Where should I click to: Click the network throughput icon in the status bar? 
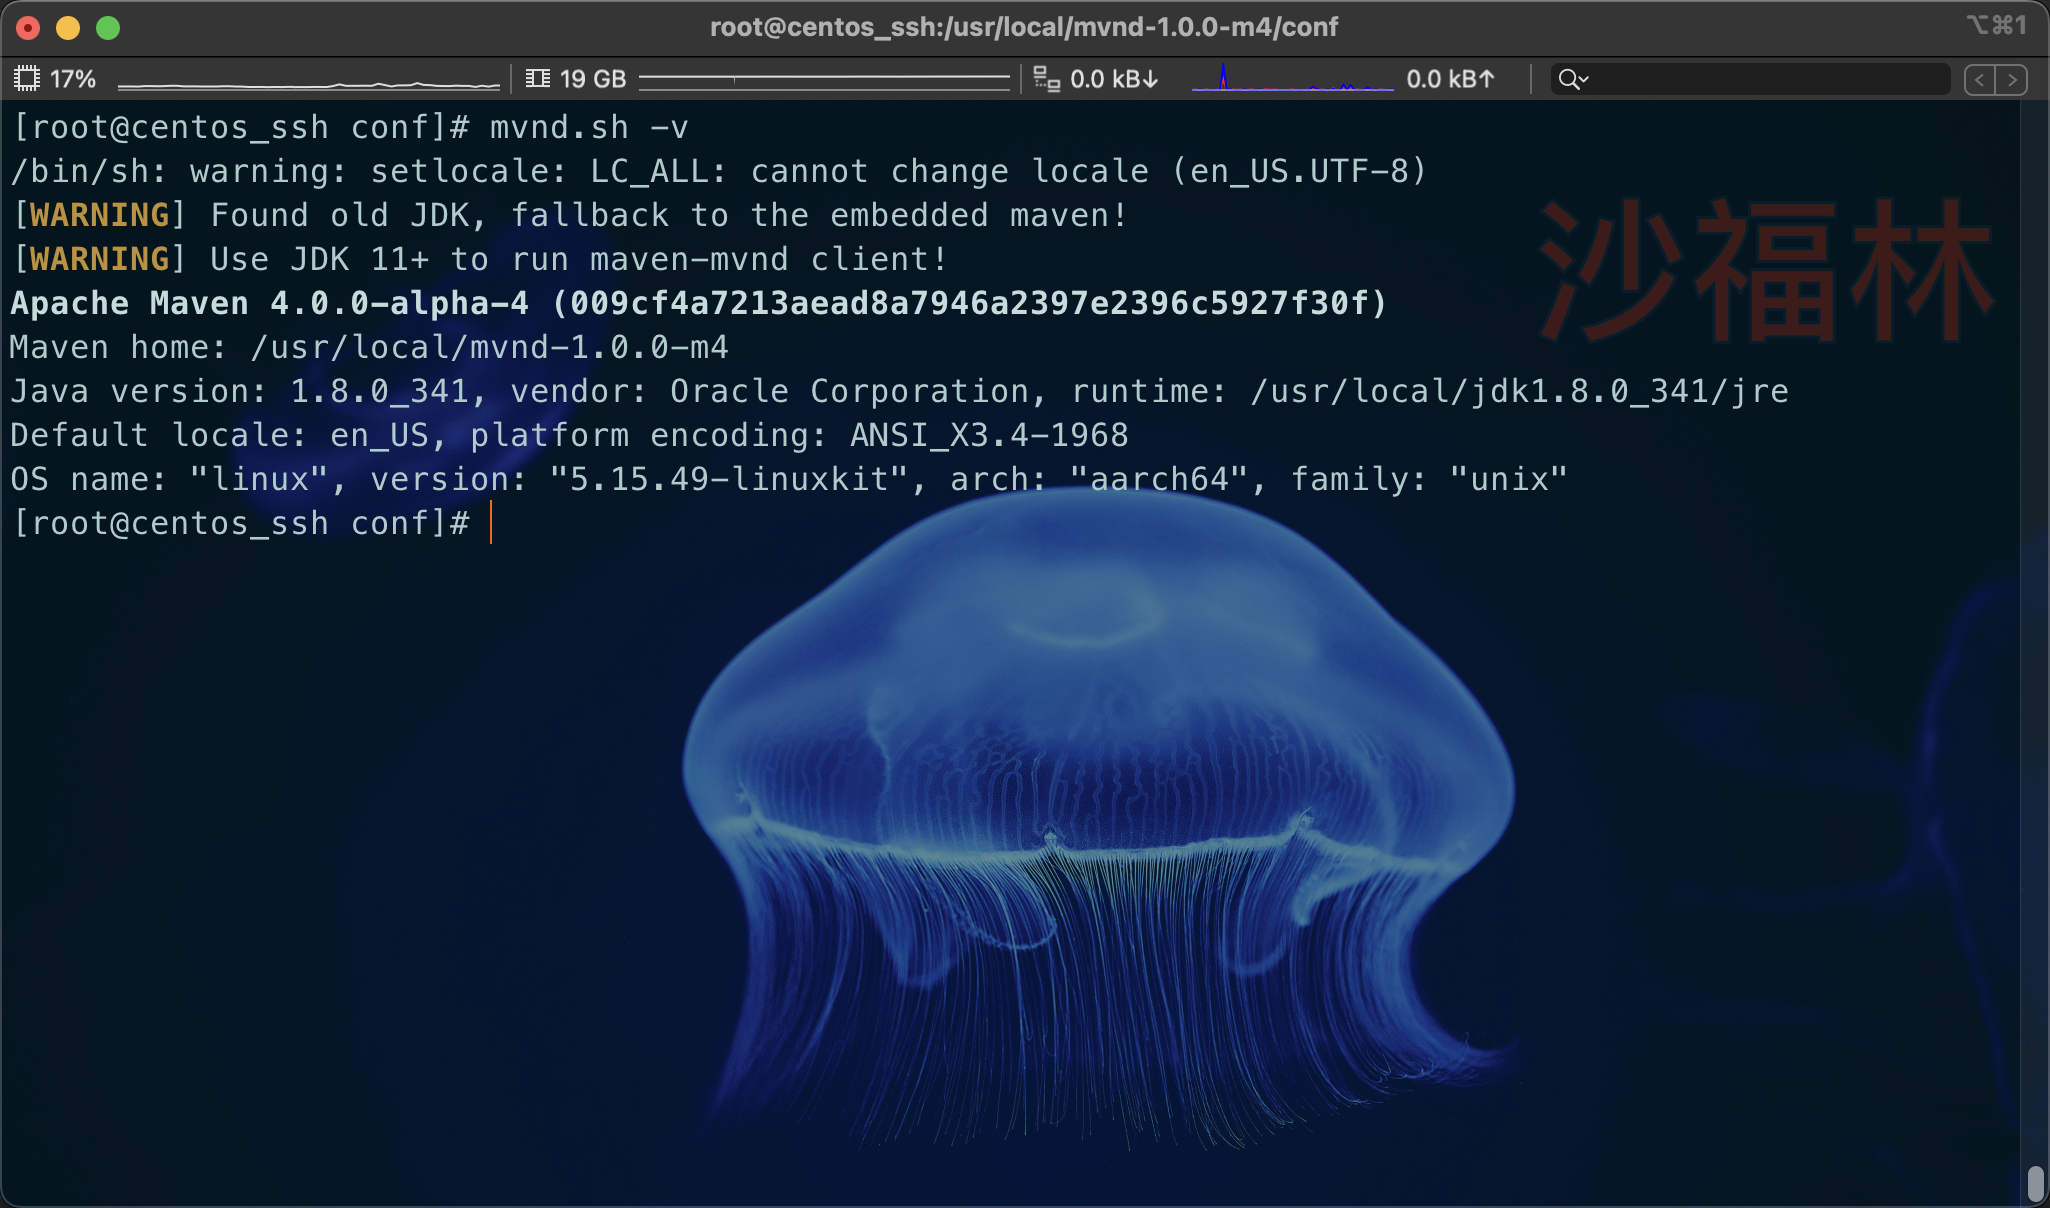(x=1047, y=78)
